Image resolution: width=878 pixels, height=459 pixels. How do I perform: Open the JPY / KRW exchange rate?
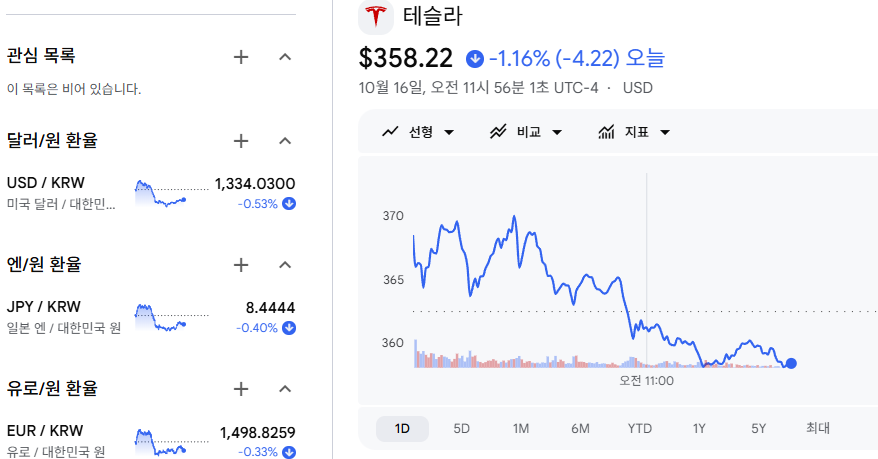[x=151, y=317]
